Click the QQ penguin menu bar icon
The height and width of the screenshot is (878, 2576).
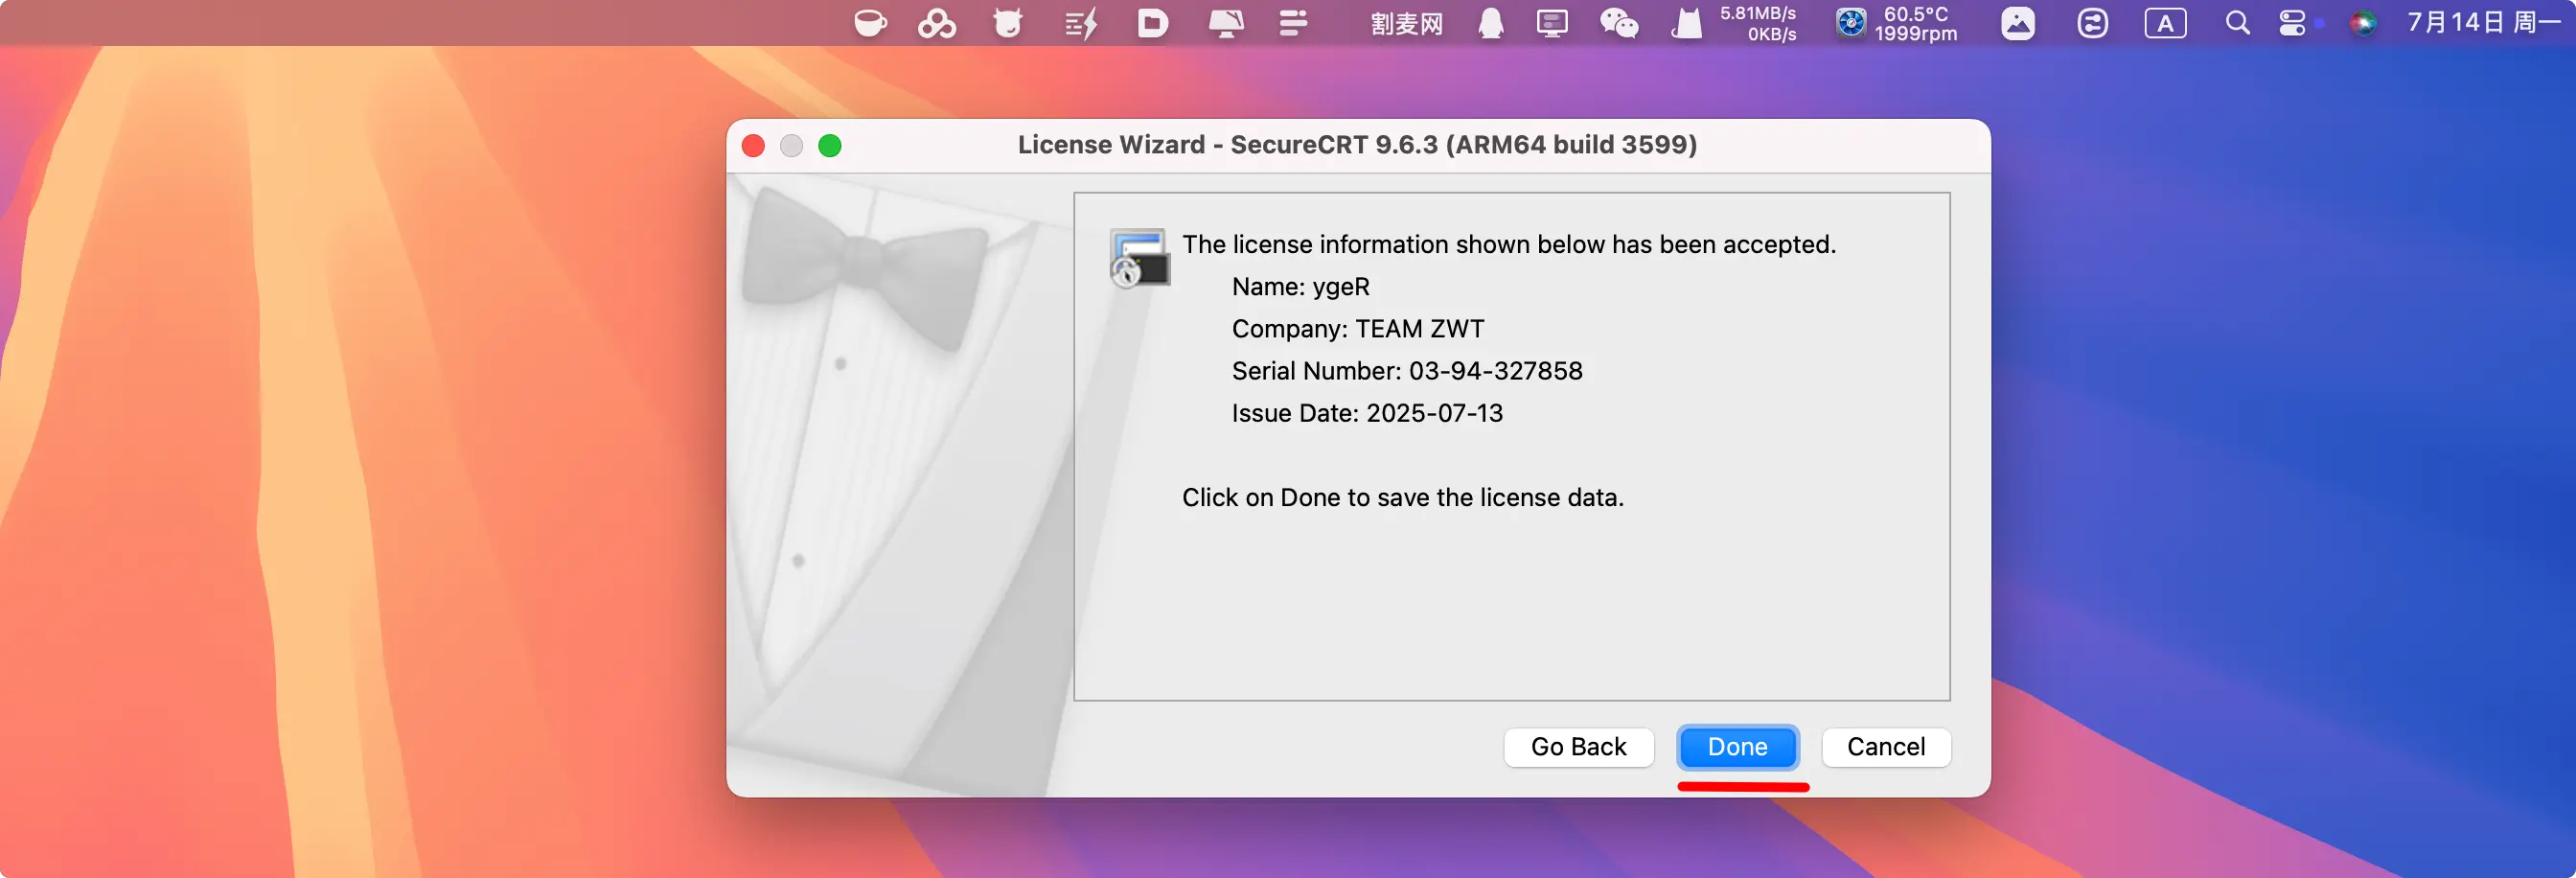click(x=1490, y=23)
